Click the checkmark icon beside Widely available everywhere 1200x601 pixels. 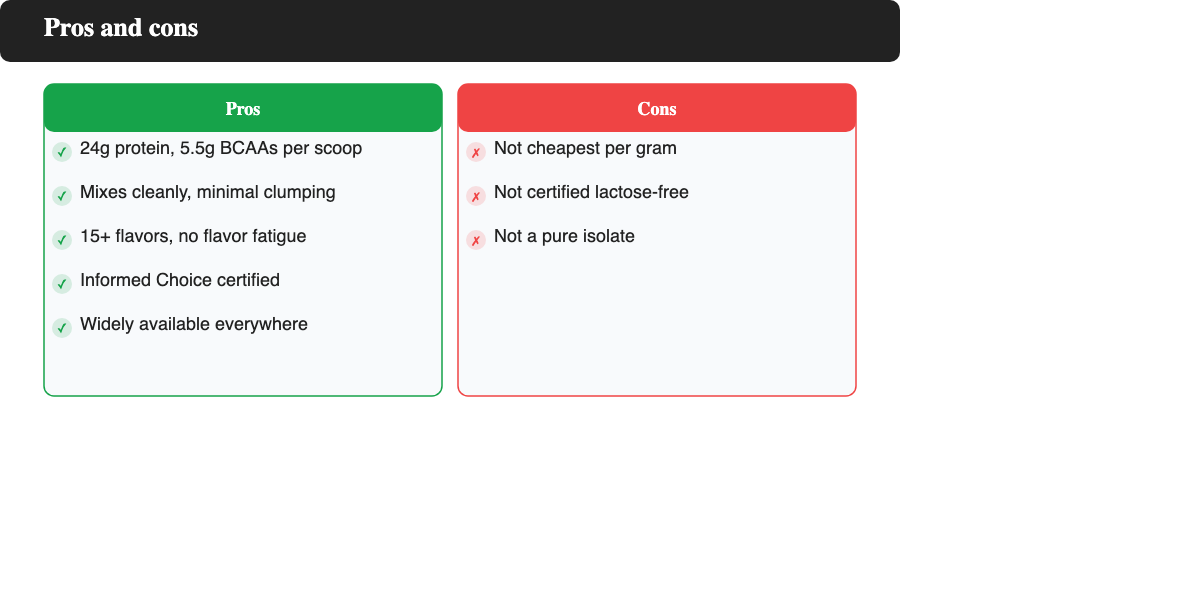[x=62, y=328]
